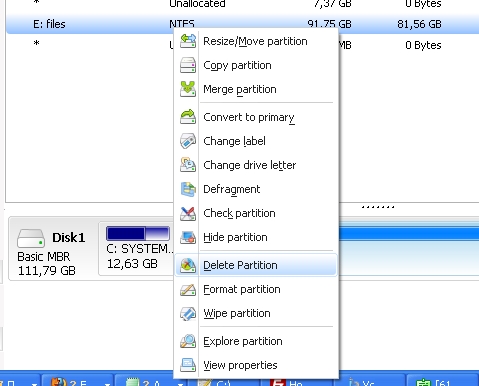Screen dimensions: 479x386
Task: Click the Convert to primary icon
Action: (188, 117)
